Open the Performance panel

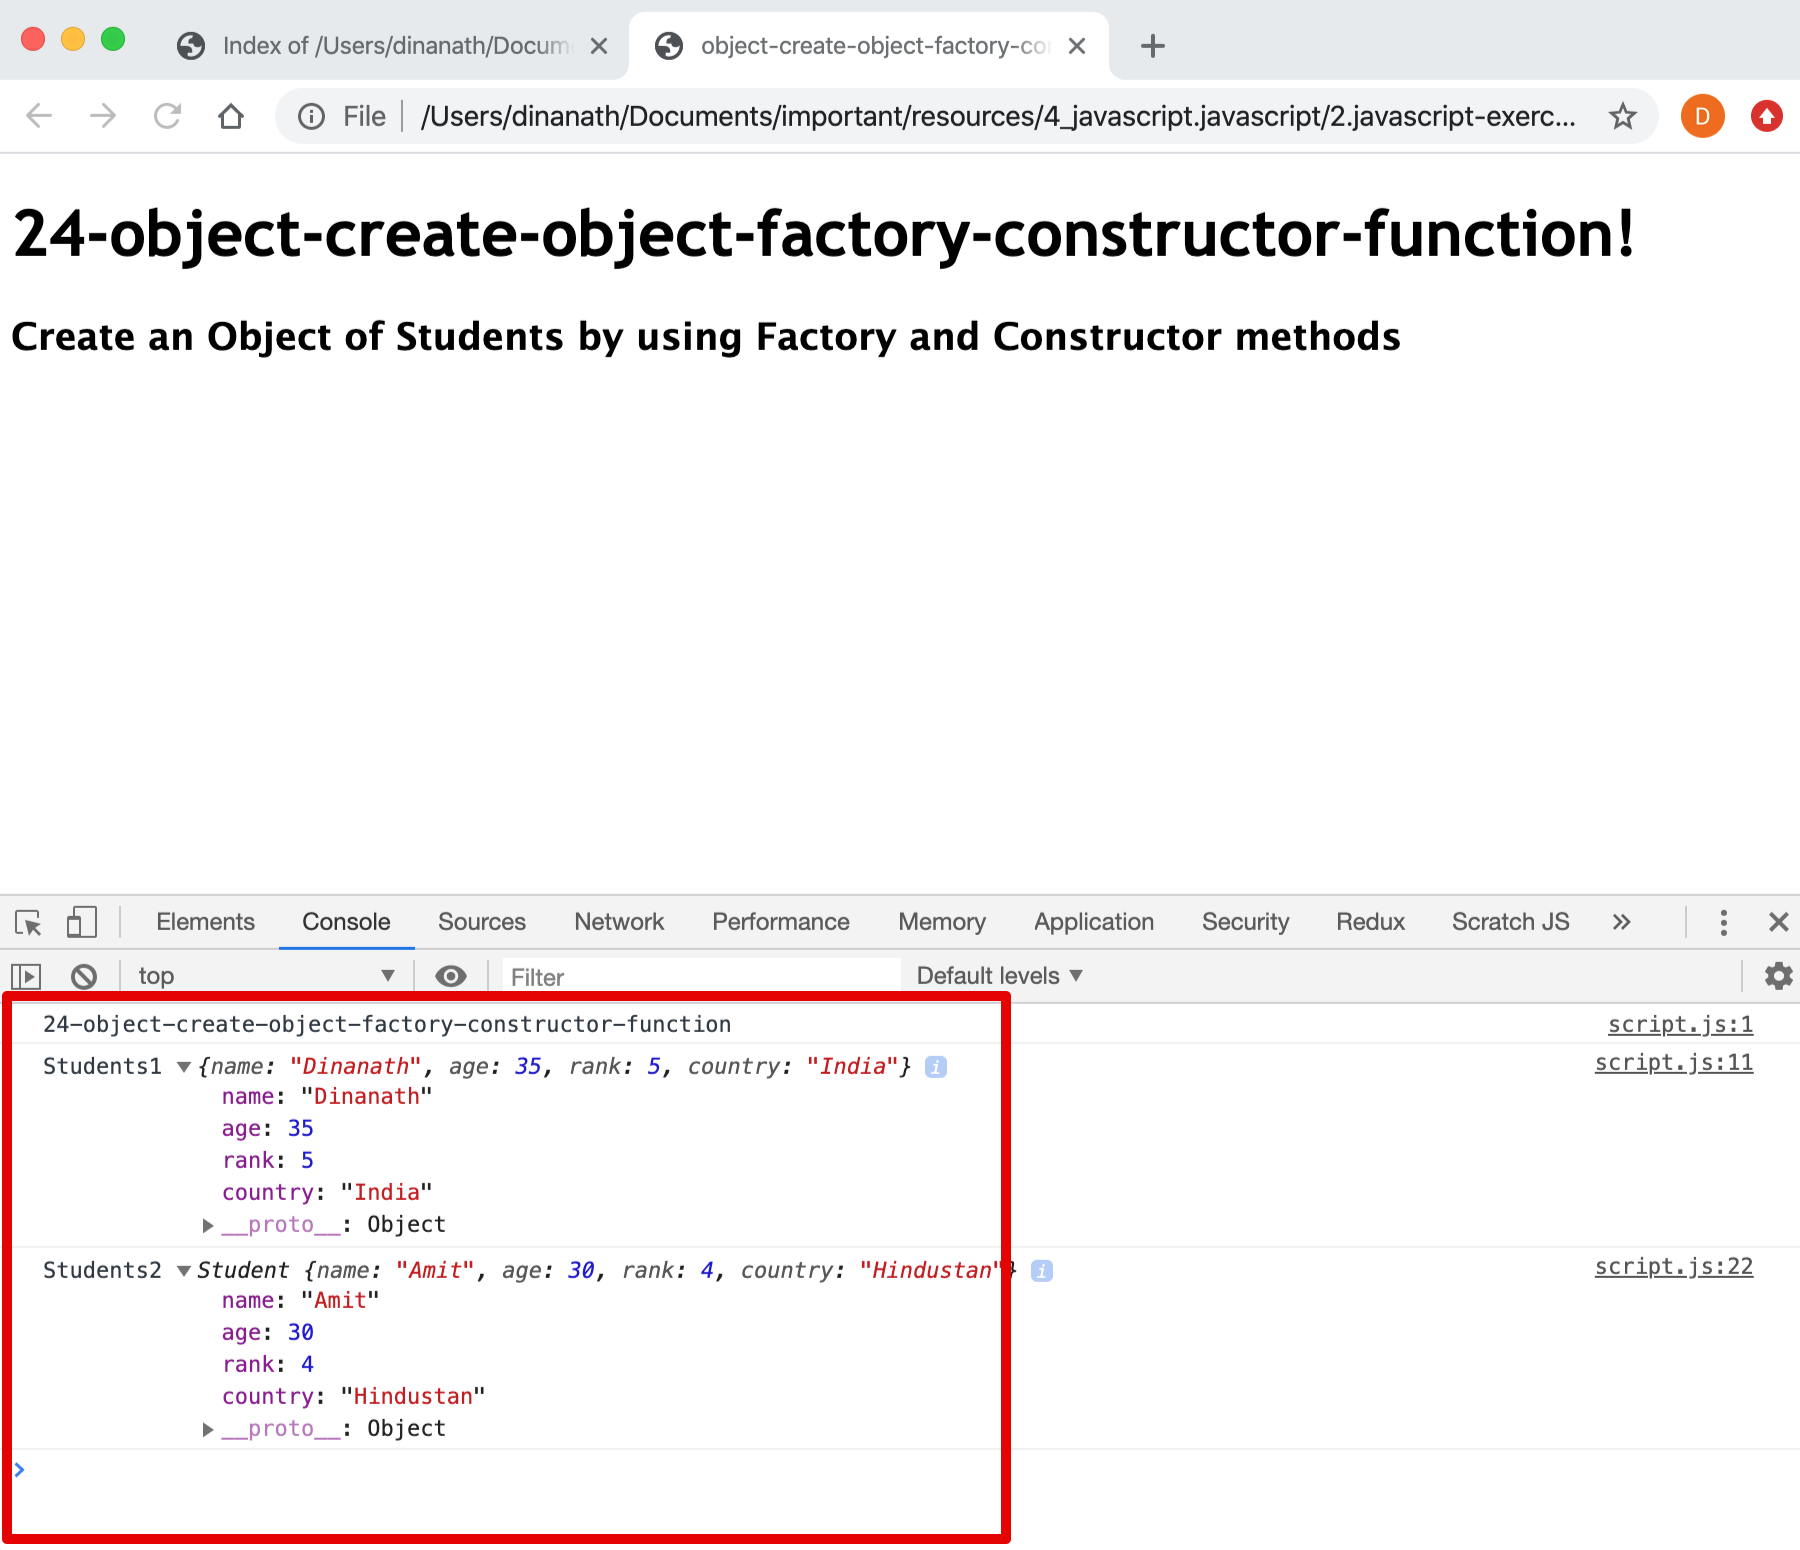781,922
